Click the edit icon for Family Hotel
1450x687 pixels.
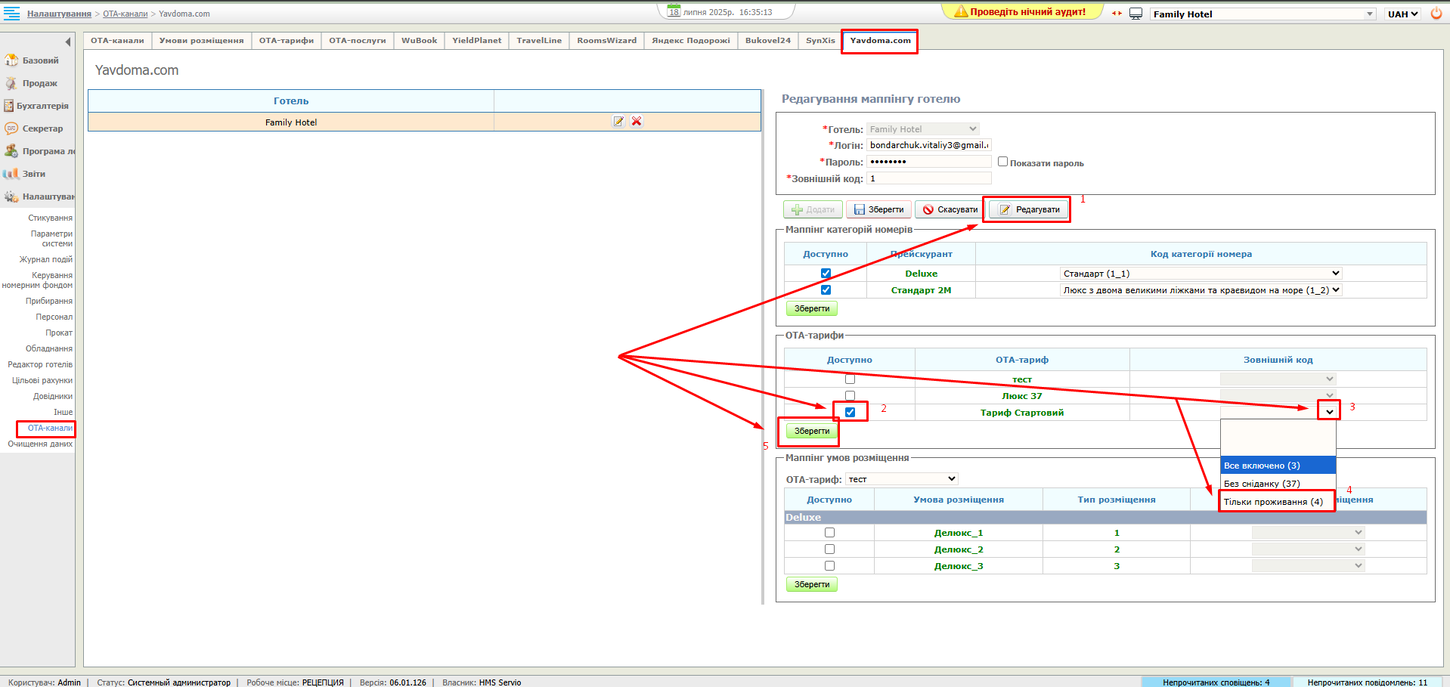pyautogui.click(x=618, y=121)
